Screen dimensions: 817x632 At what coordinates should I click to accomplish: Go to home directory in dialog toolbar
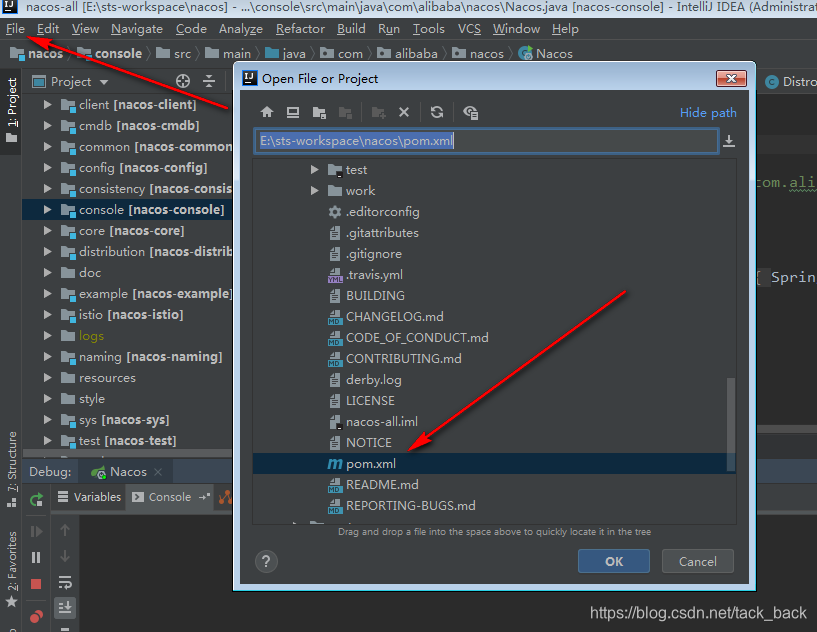point(267,112)
